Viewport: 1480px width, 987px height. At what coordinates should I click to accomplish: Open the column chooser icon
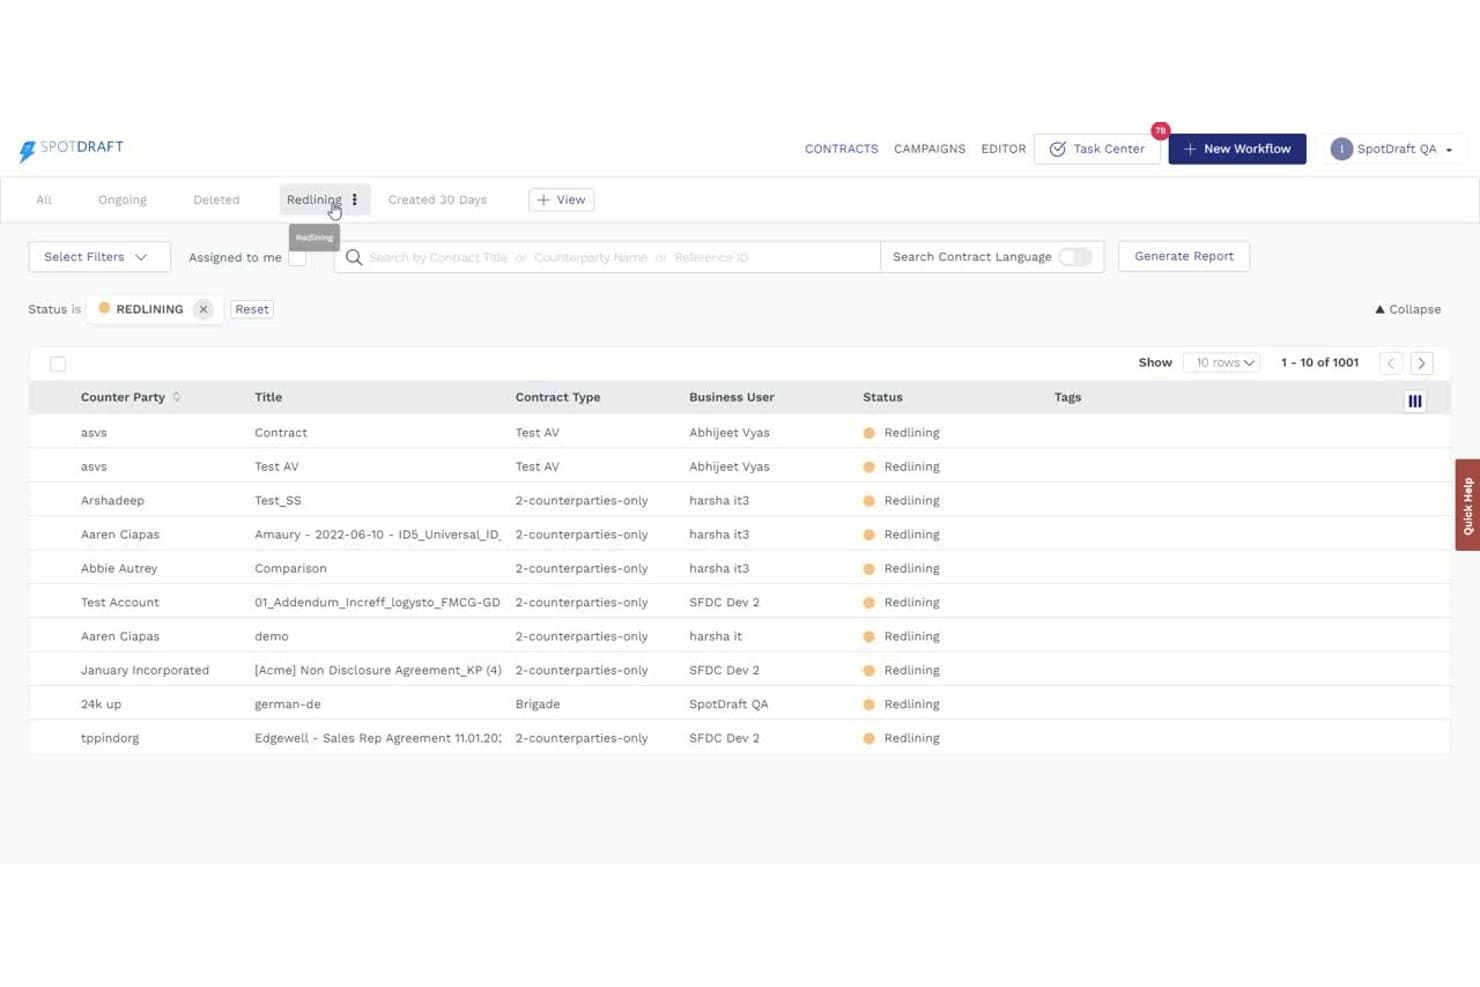pos(1415,401)
